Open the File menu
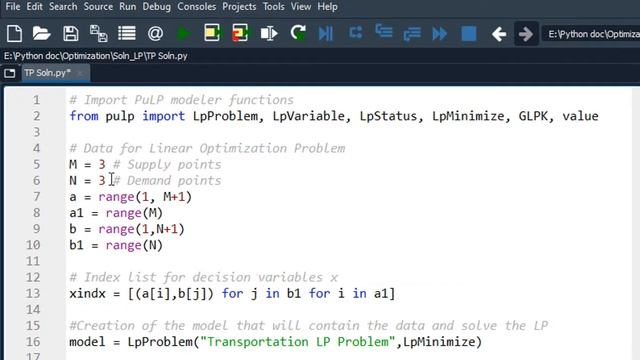The height and width of the screenshot is (360, 640). point(13,7)
